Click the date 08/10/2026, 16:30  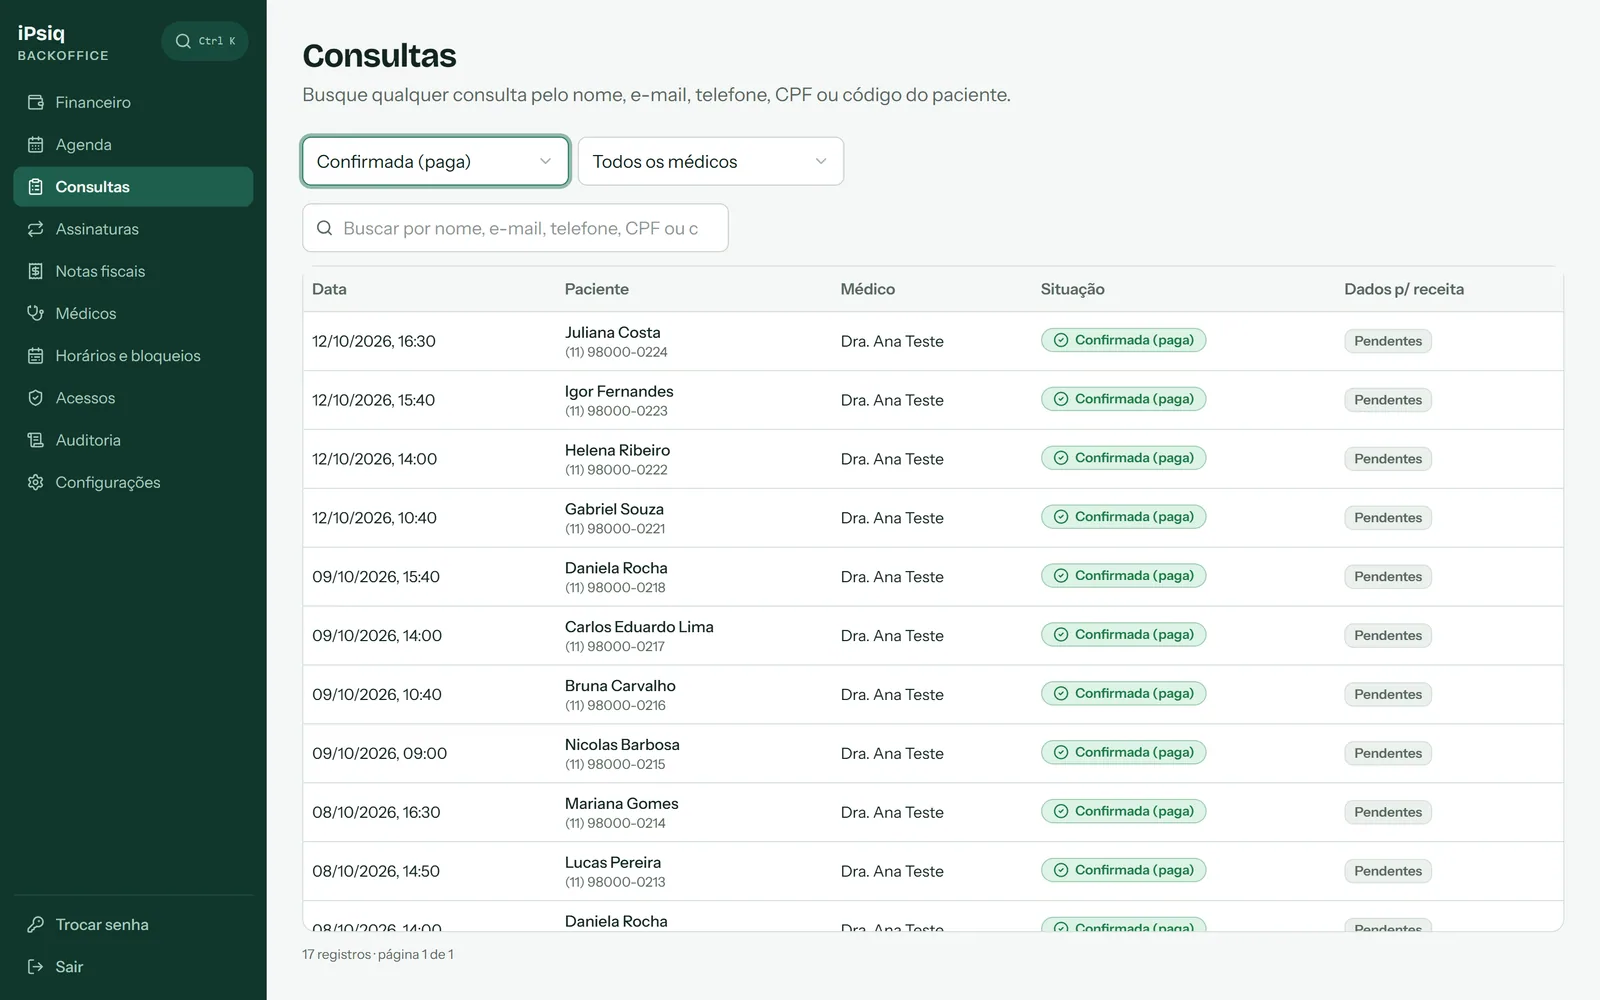point(376,812)
